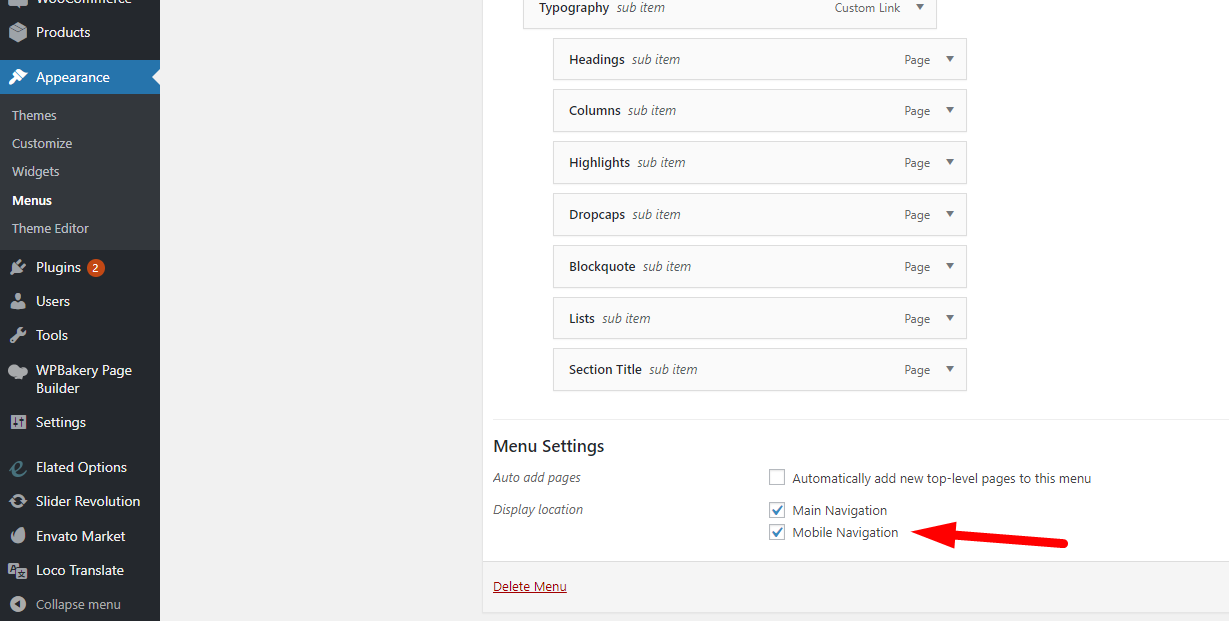Open the Widgets submenu page
Viewport: 1229px width, 621px height.
(36, 171)
